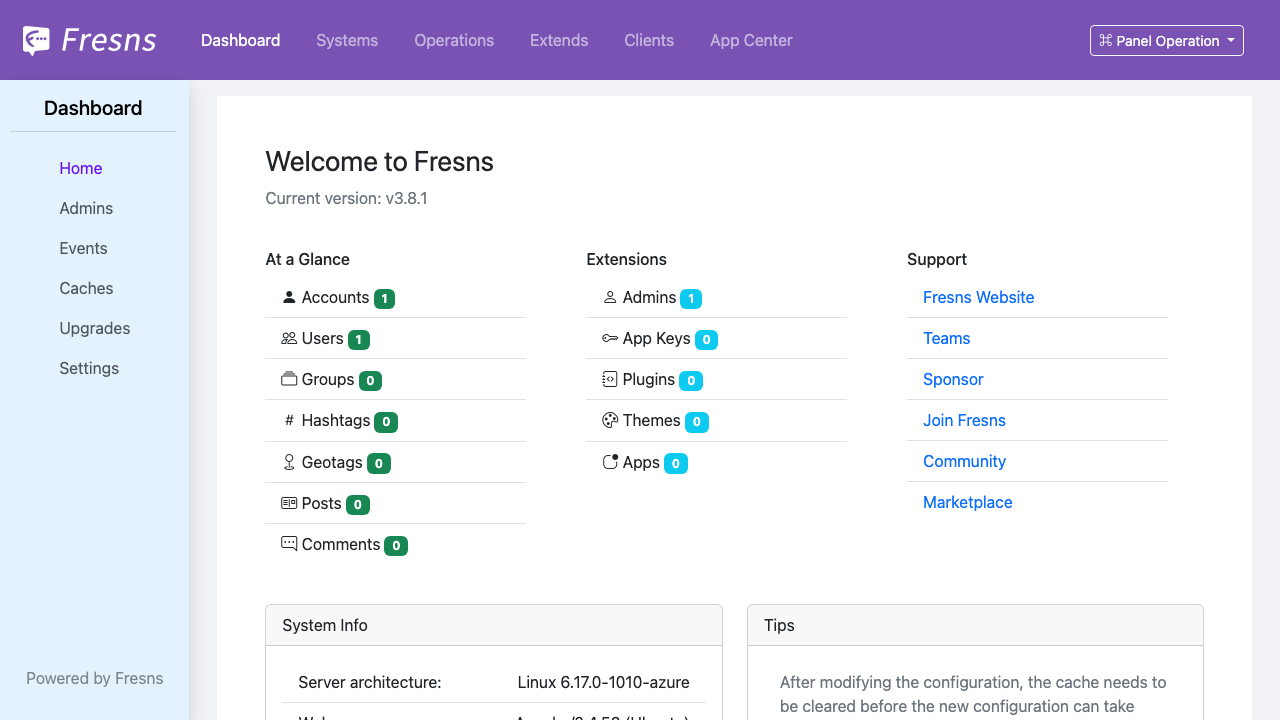
Task: Click the App Keys count badge
Action: 706,339
